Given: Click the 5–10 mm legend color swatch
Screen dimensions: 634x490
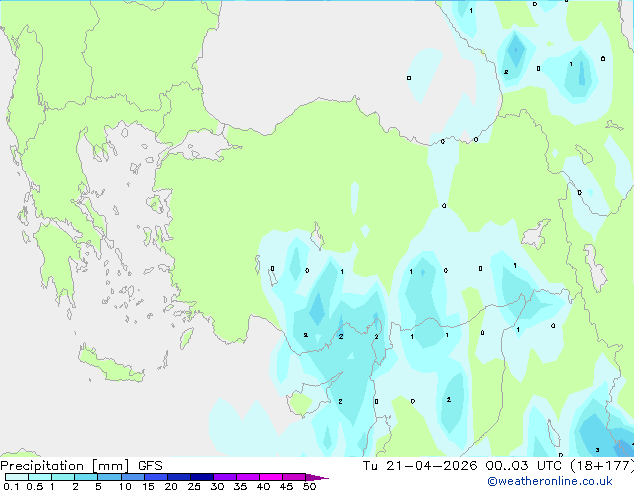Looking at the screenshot, I should (x=109, y=477).
